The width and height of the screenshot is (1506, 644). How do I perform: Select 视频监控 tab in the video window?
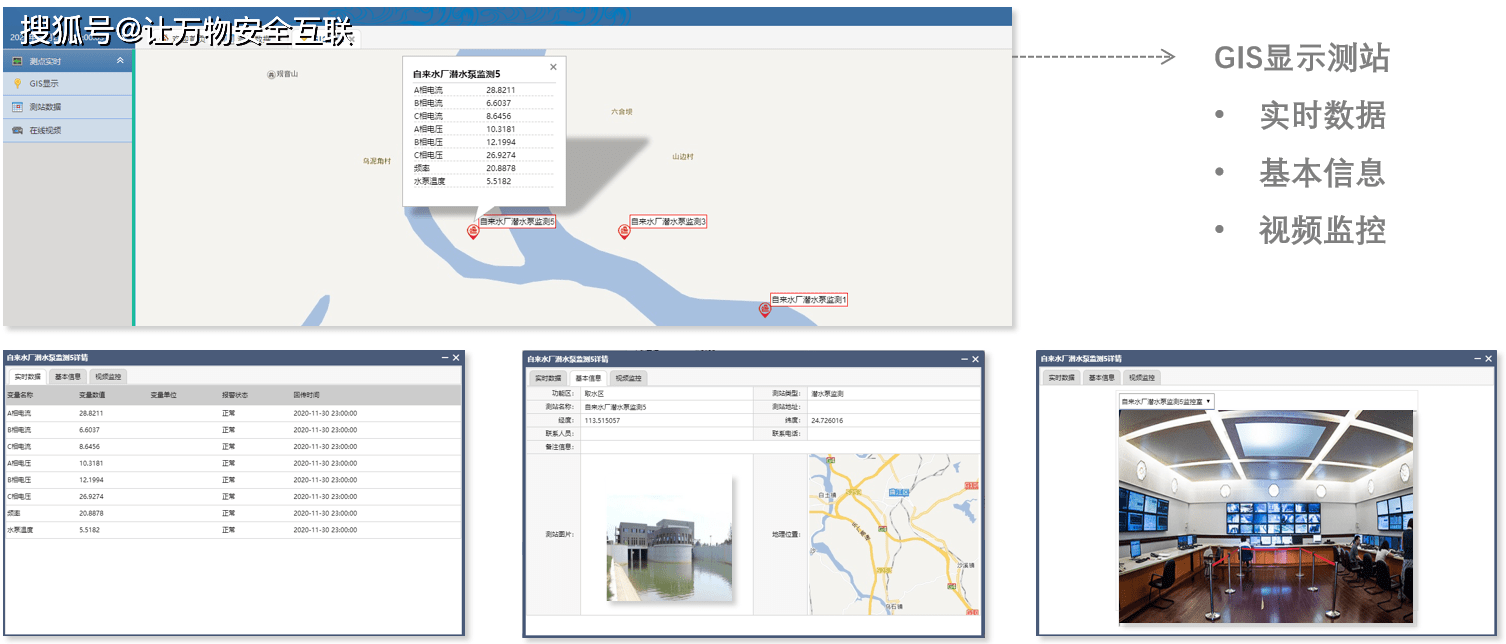click(x=1142, y=378)
